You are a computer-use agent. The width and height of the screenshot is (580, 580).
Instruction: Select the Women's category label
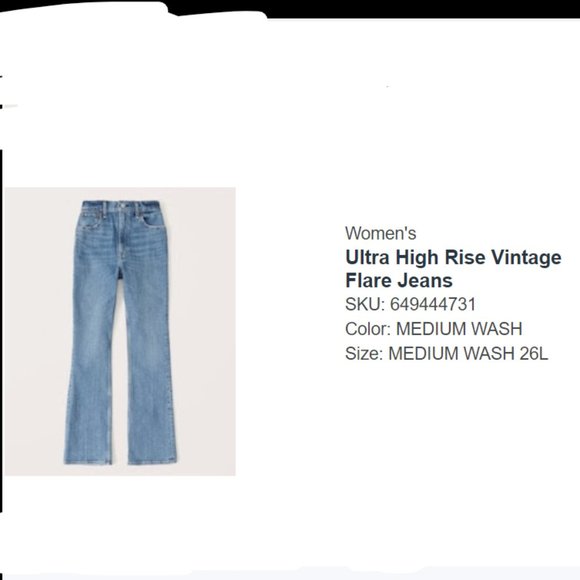coord(381,233)
